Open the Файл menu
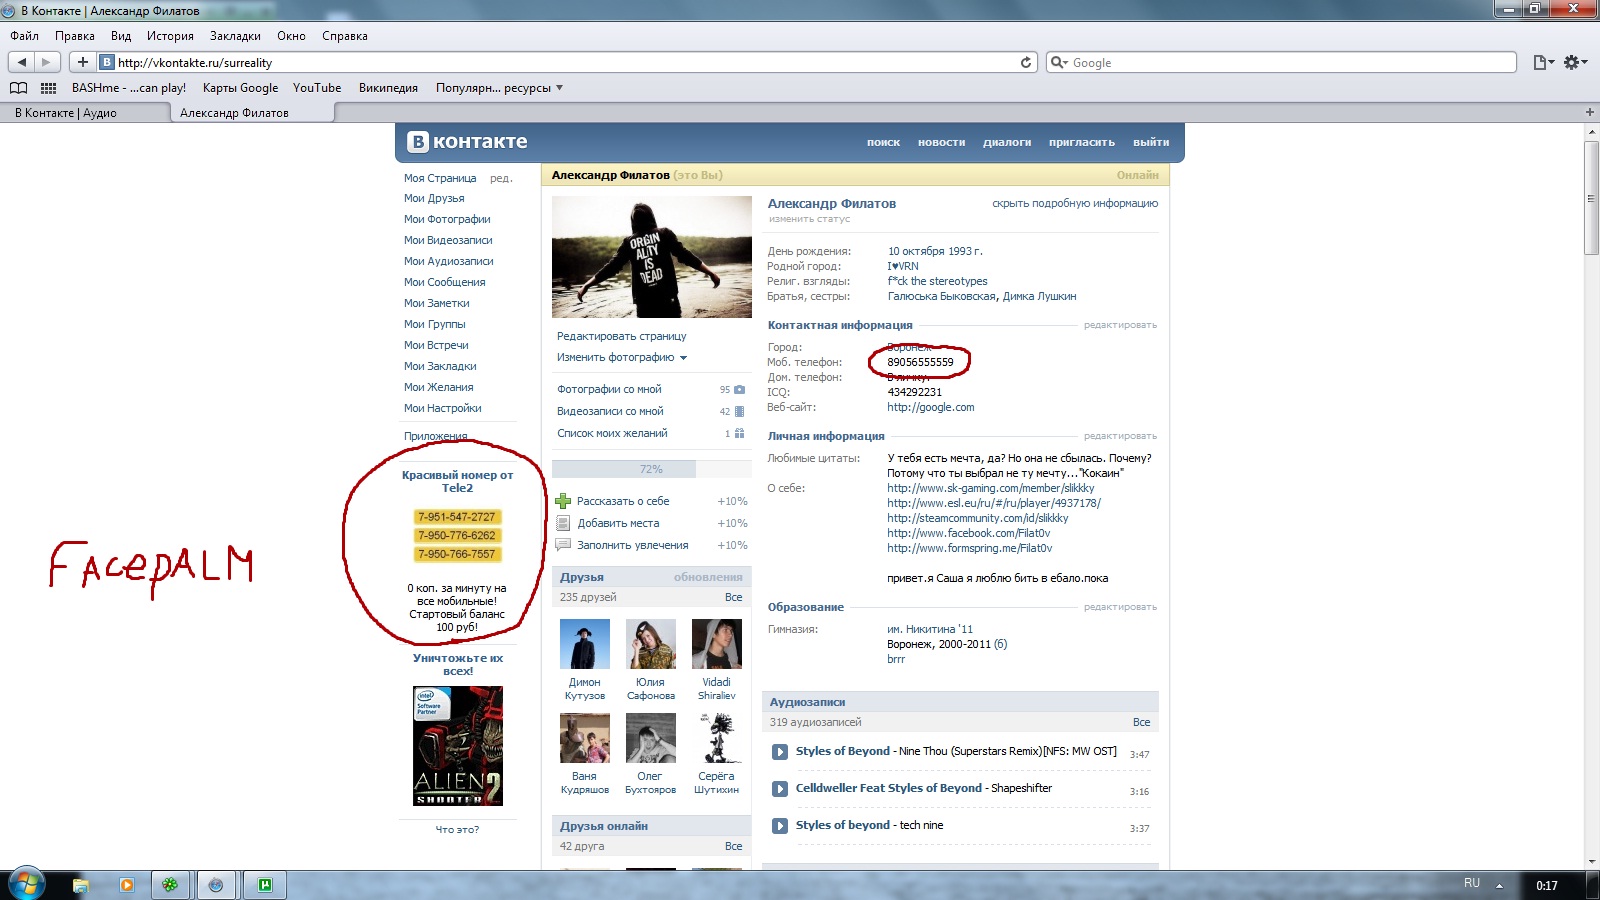The height and width of the screenshot is (900, 1600). [24, 36]
